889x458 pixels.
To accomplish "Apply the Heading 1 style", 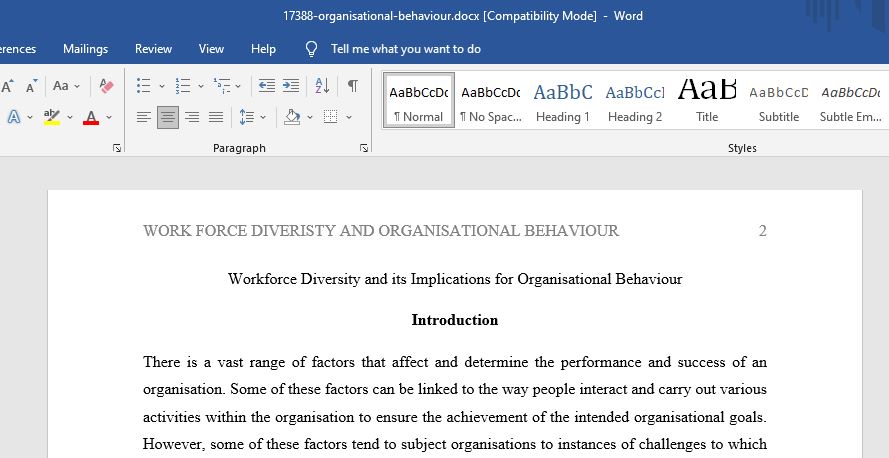I will (x=562, y=100).
